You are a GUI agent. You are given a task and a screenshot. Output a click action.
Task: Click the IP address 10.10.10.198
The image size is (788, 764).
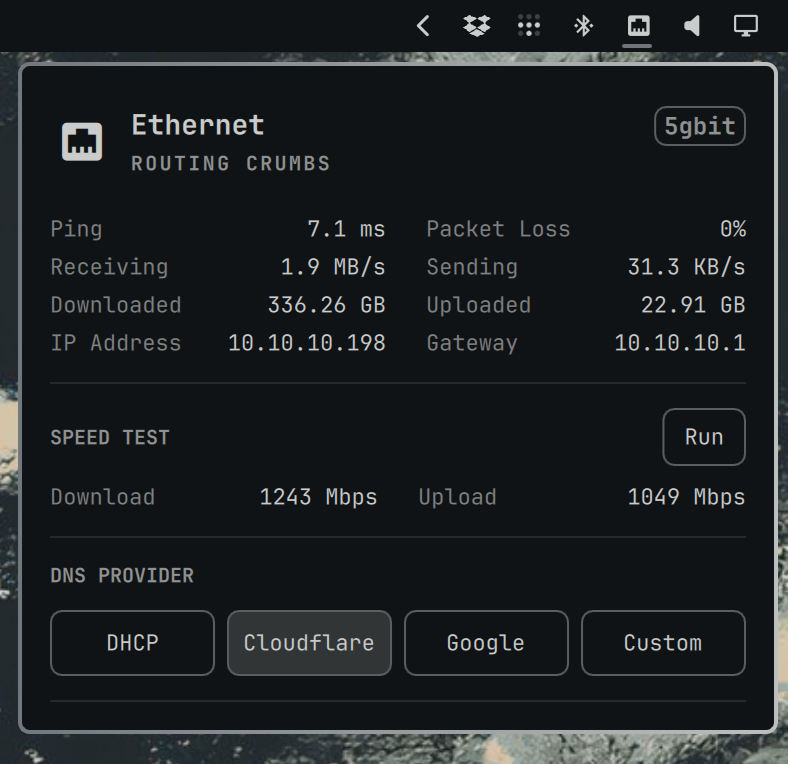(307, 343)
